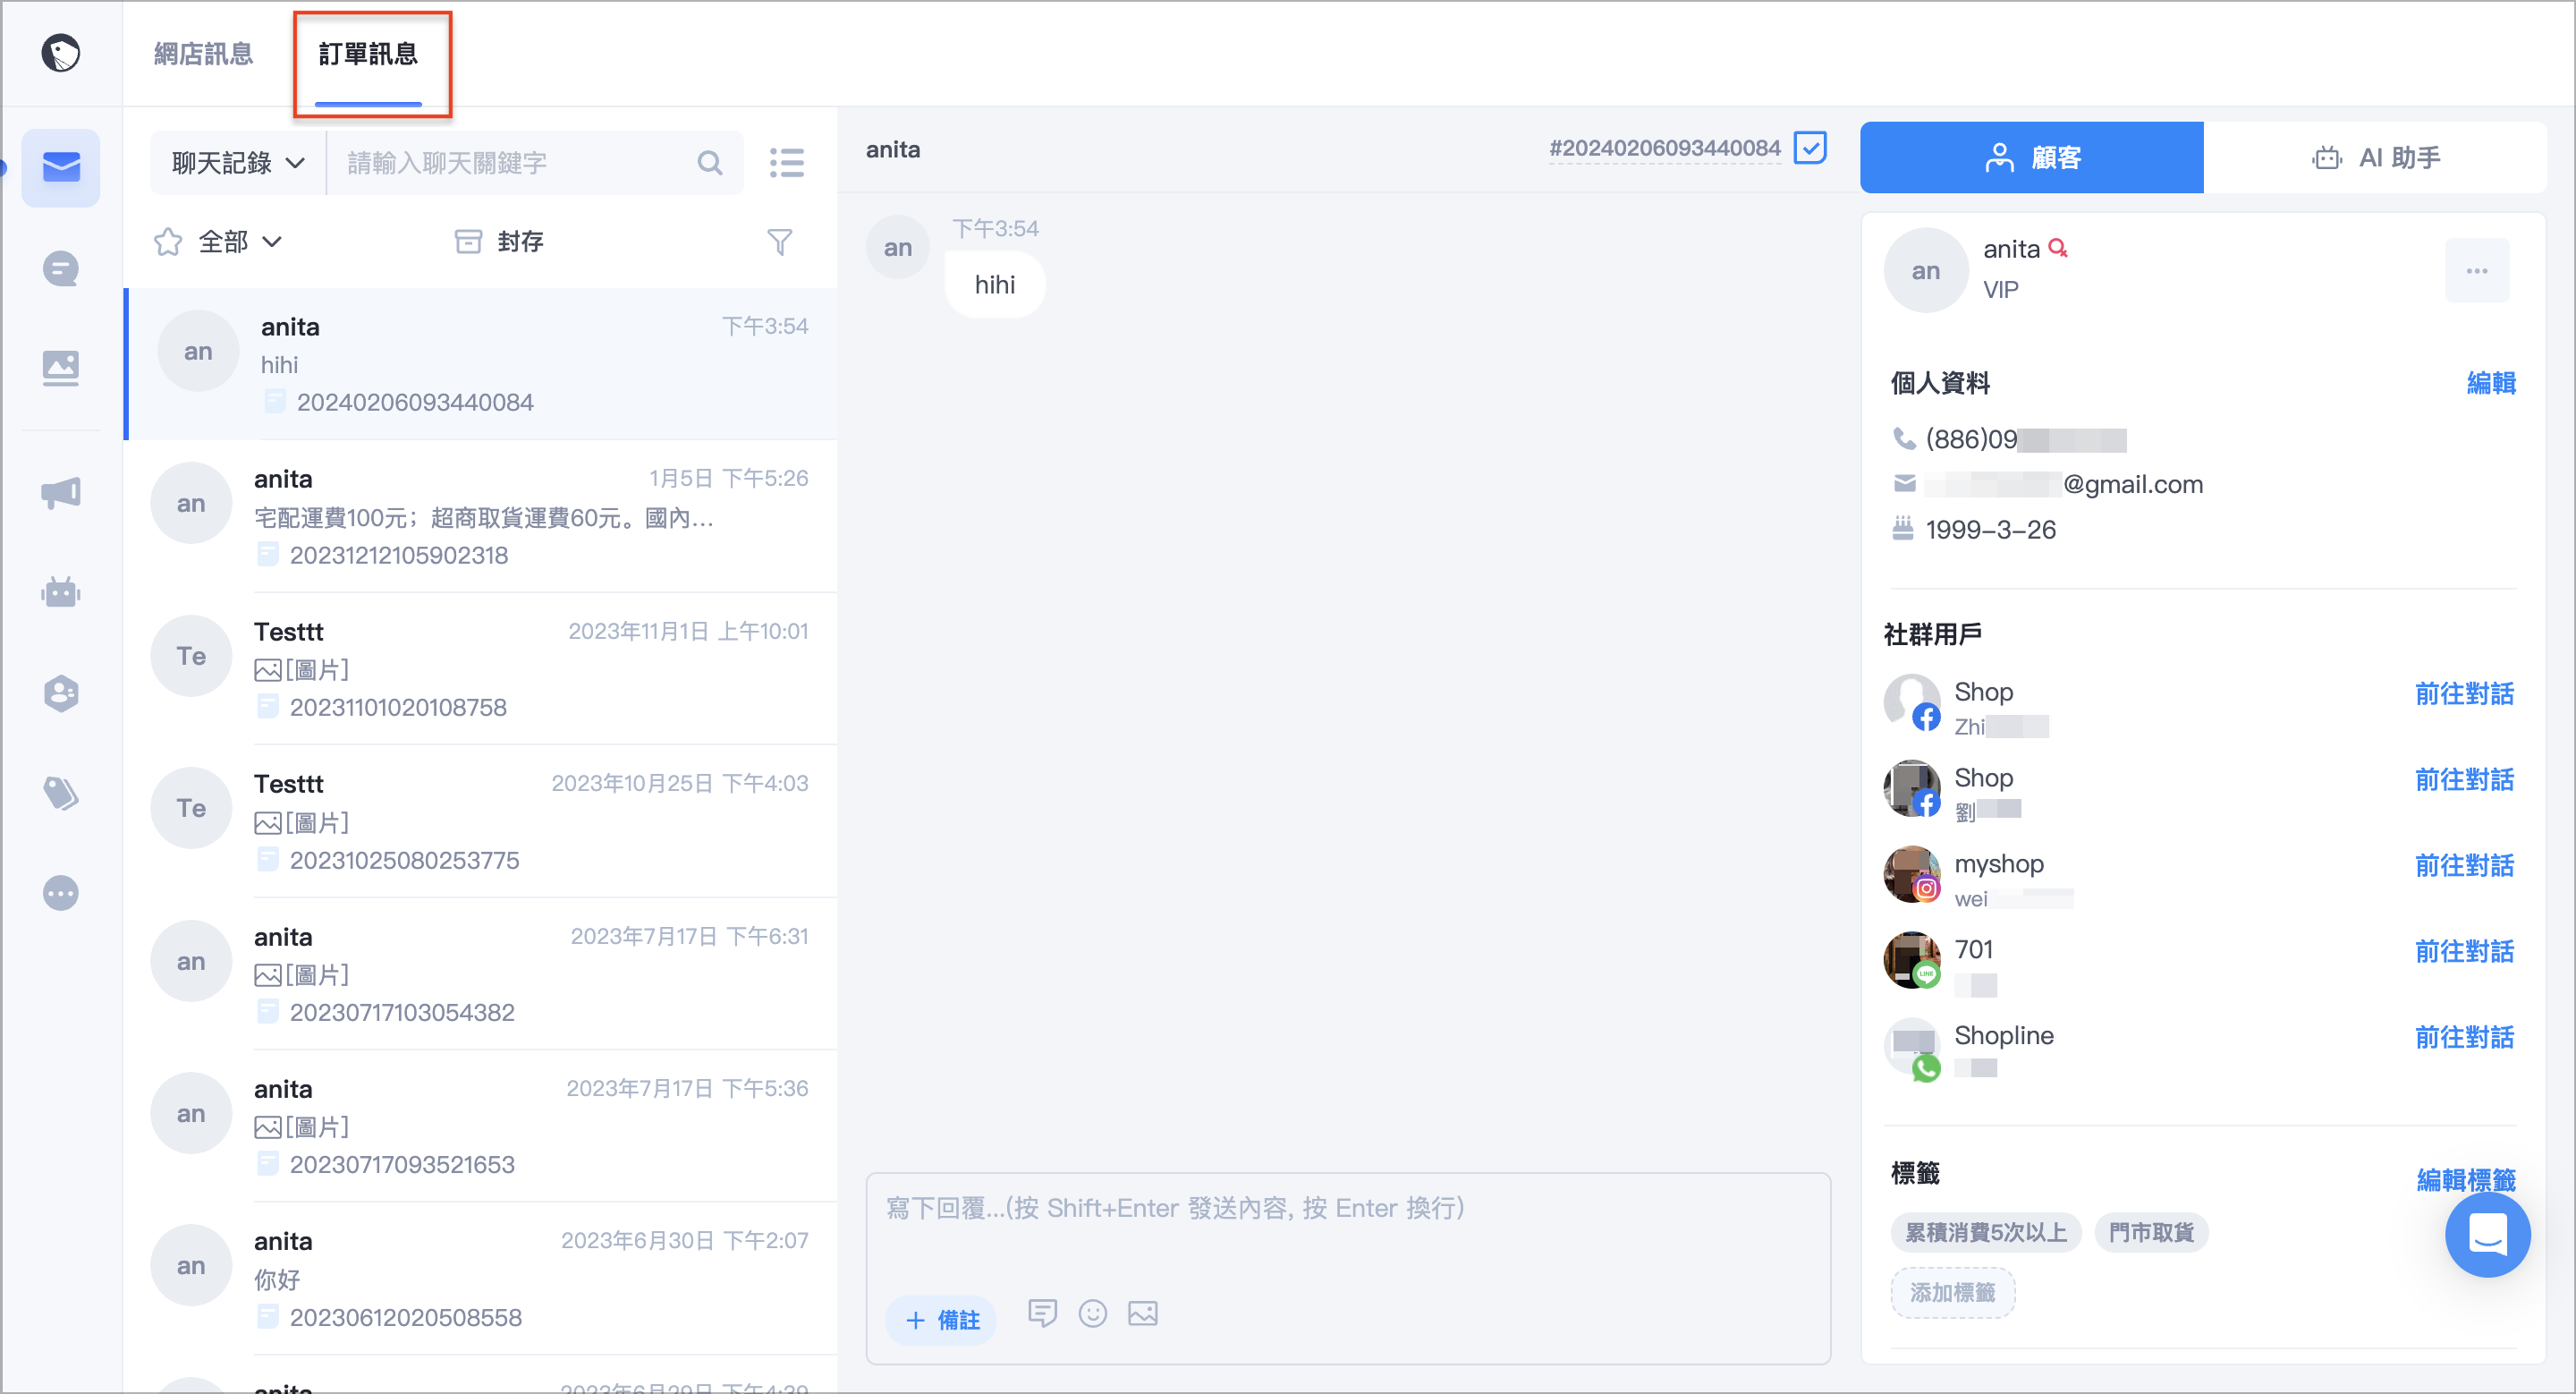The width and height of the screenshot is (2576, 1394).
Task: Open the Testtt conversation order 20231025080253775
Action: click(x=481, y=821)
